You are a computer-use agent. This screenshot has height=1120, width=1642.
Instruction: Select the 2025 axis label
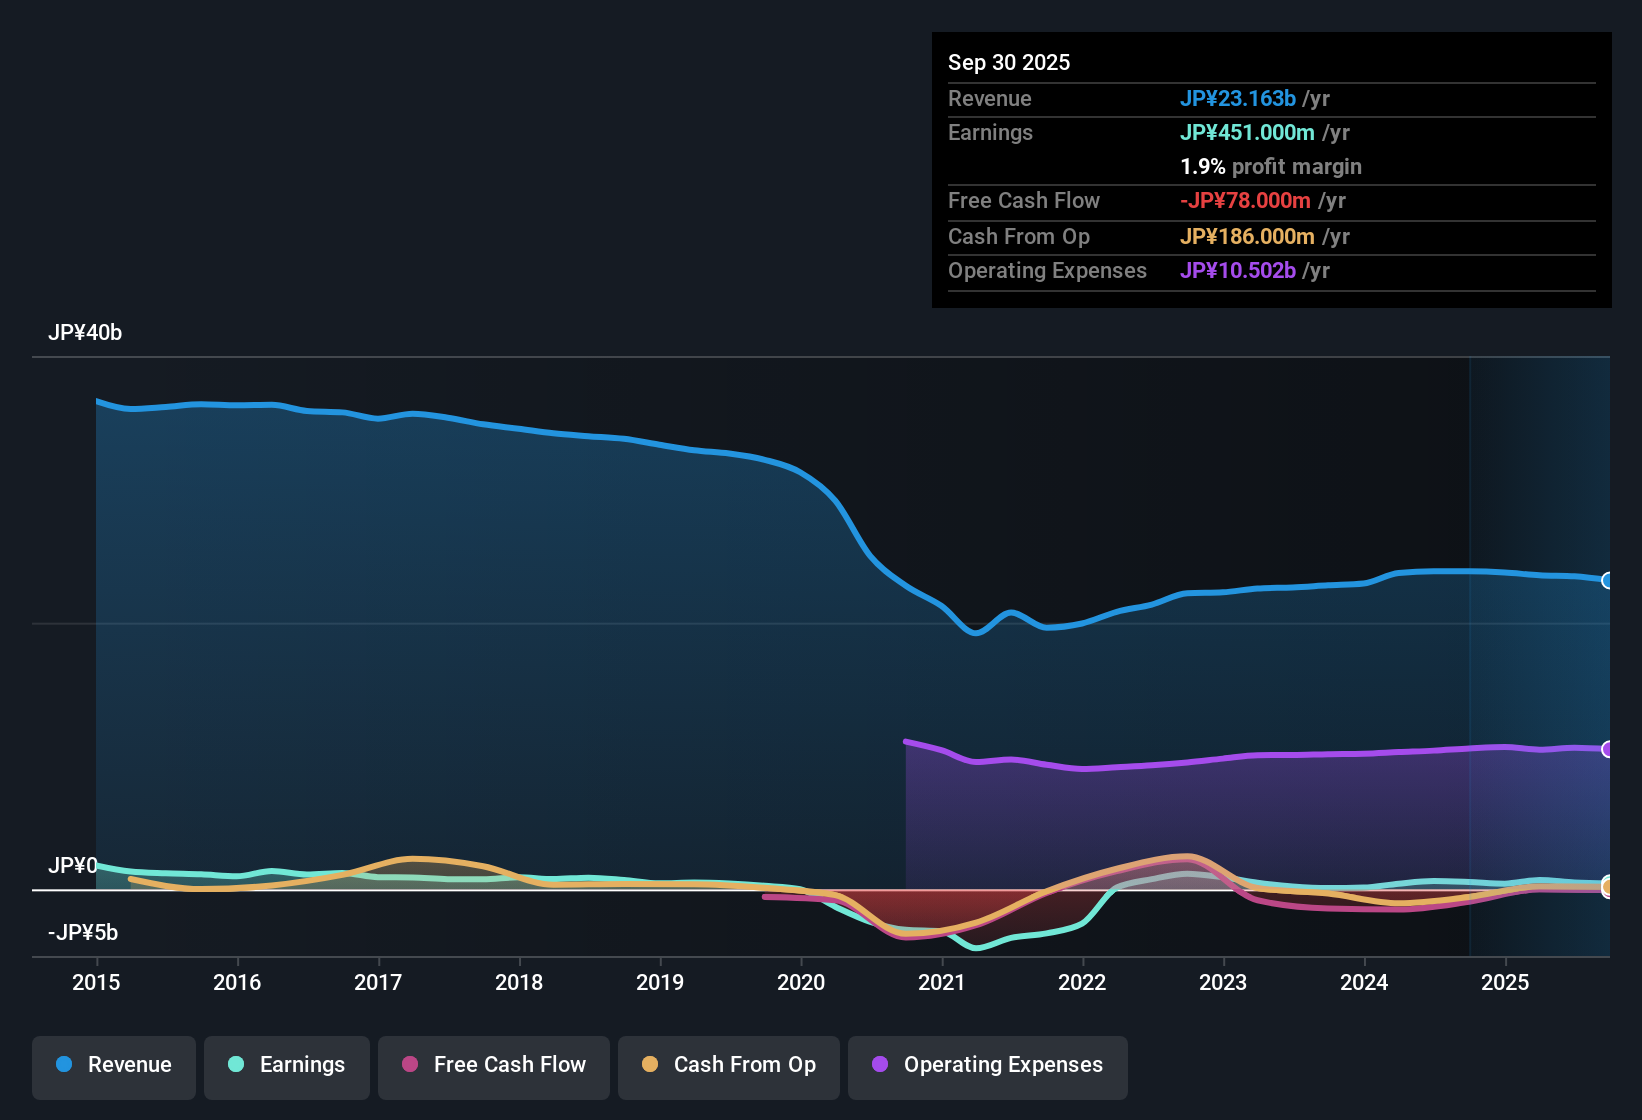(1506, 983)
